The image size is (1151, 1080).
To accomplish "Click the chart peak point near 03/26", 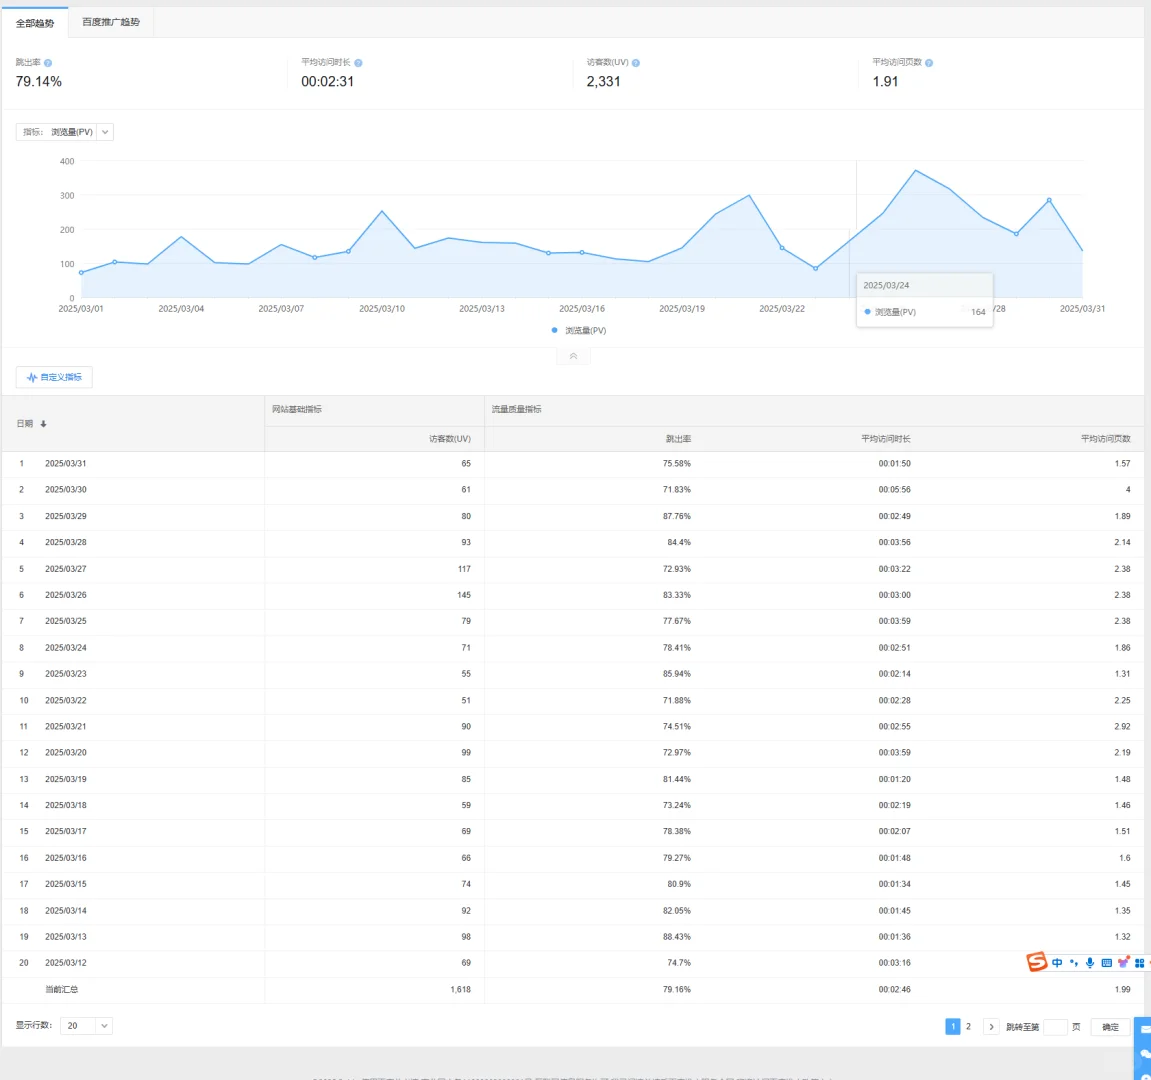I will pyautogui.click(x=915, y=170).
